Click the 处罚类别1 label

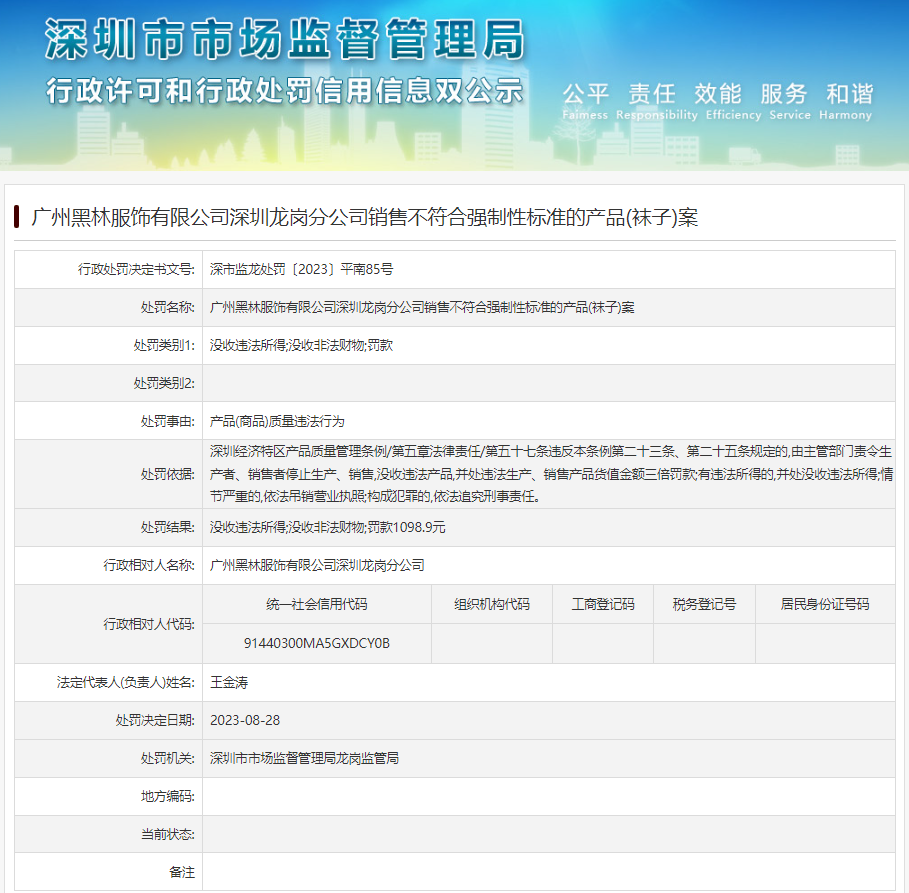pyautogui.click(x=164, y=346)
